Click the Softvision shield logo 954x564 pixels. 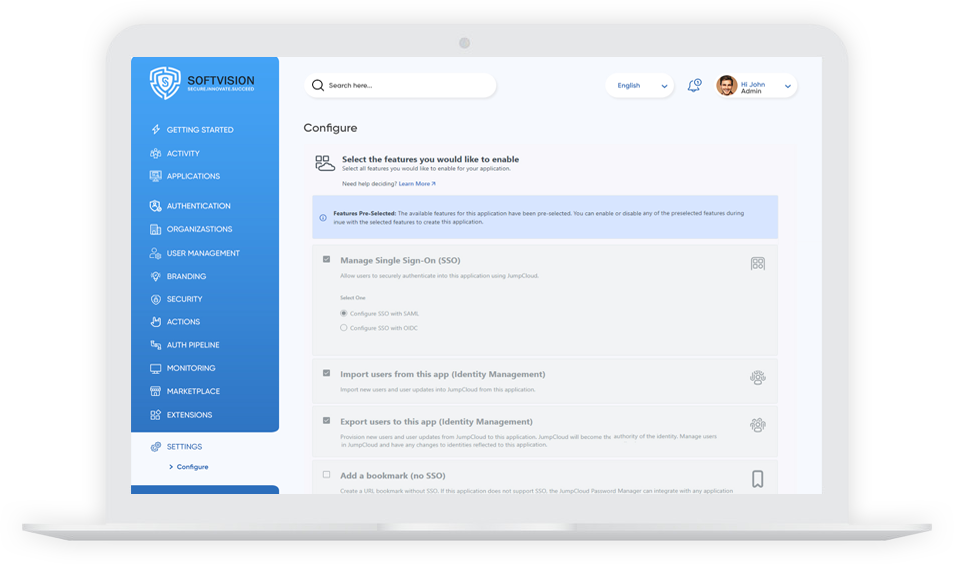[165, 83]
